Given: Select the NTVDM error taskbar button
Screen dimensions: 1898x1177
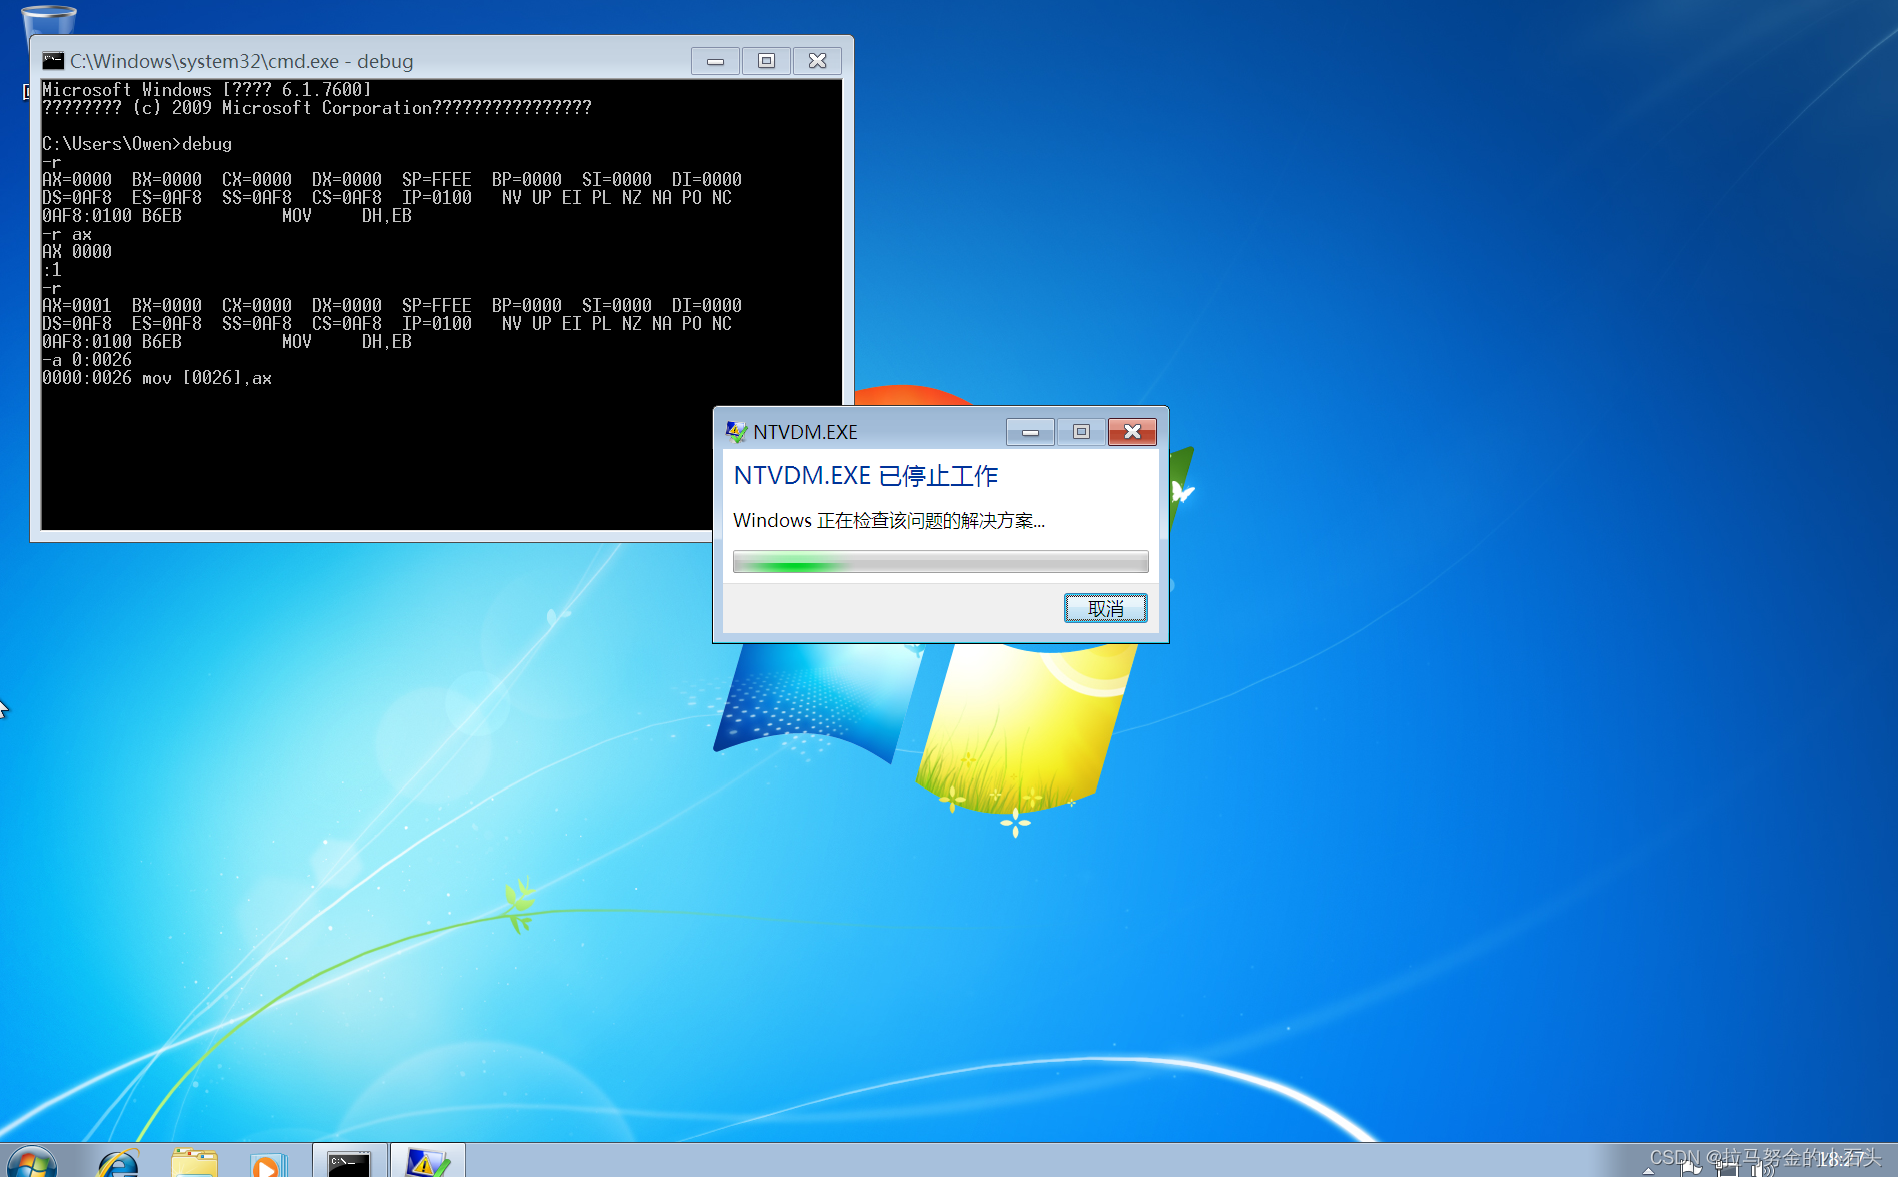Looking at the screenshot, I should point(427,1161).
